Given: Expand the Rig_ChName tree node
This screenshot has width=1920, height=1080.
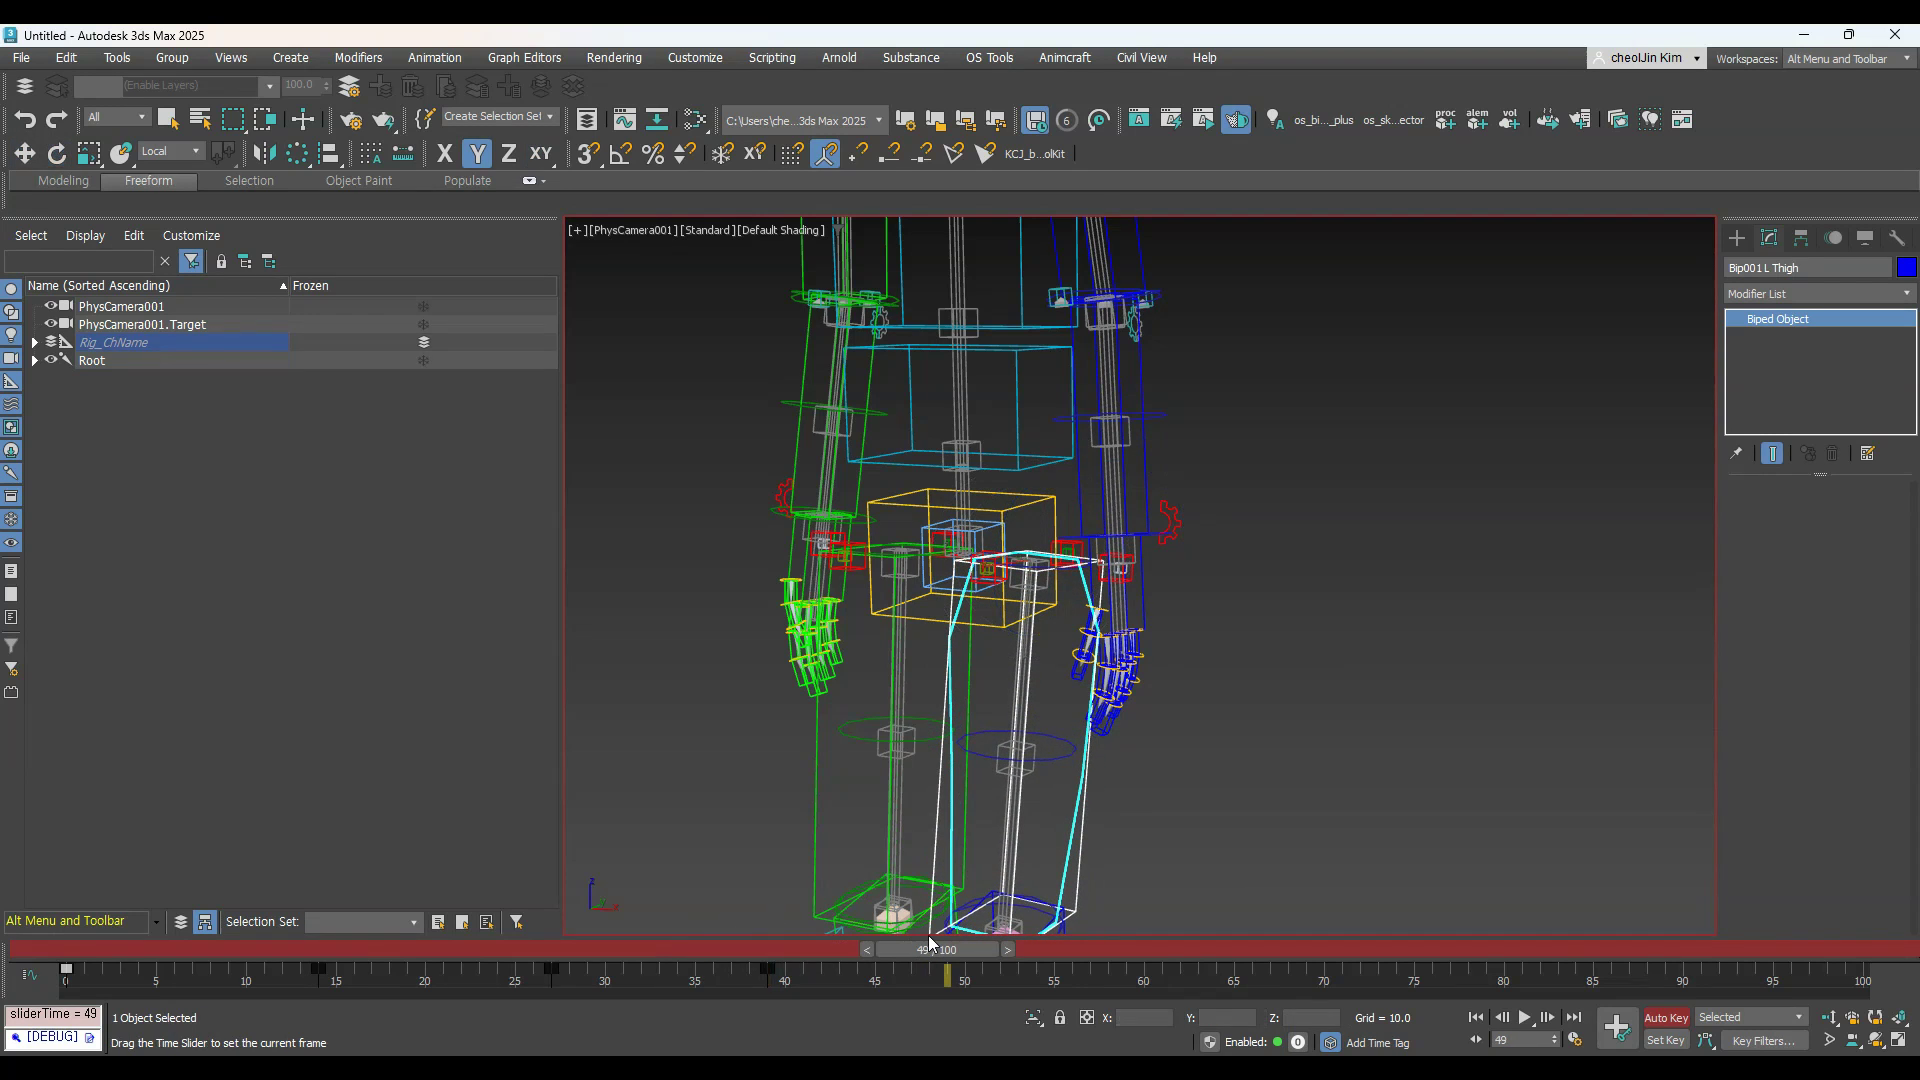Looking at the screenshot, I should pos(35,343).
